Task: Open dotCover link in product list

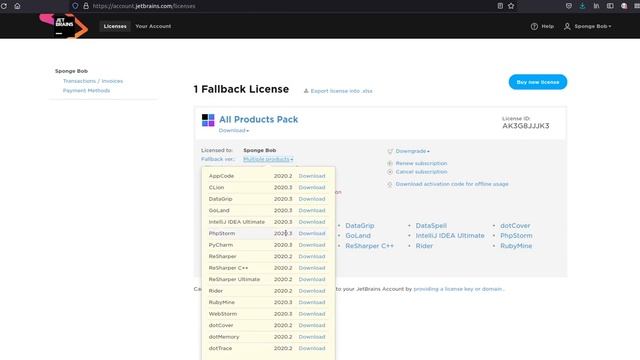Action: click(515, 226)
